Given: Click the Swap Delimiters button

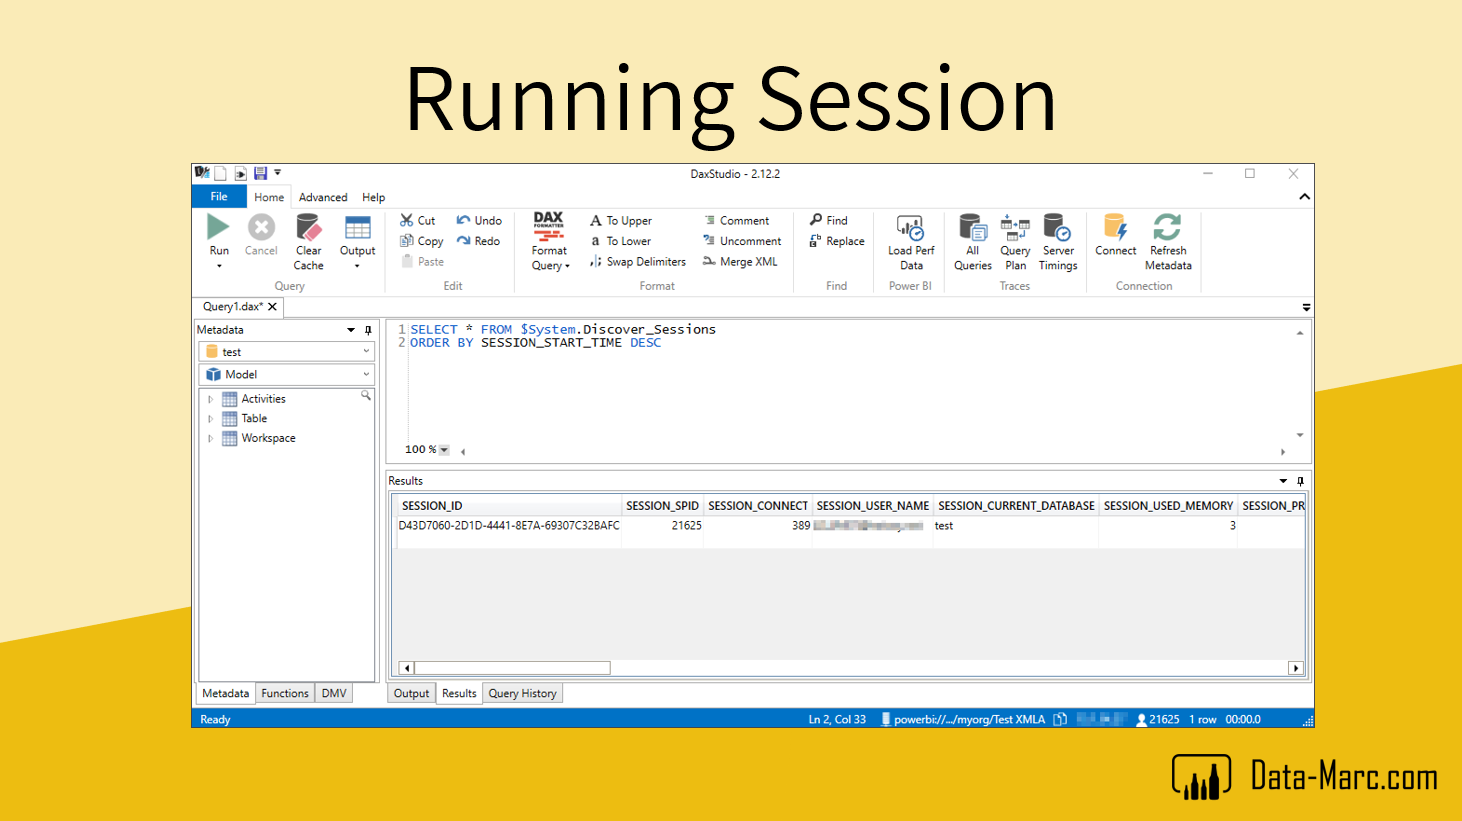Looking at the screenshot, I should [x=637, y=262].
